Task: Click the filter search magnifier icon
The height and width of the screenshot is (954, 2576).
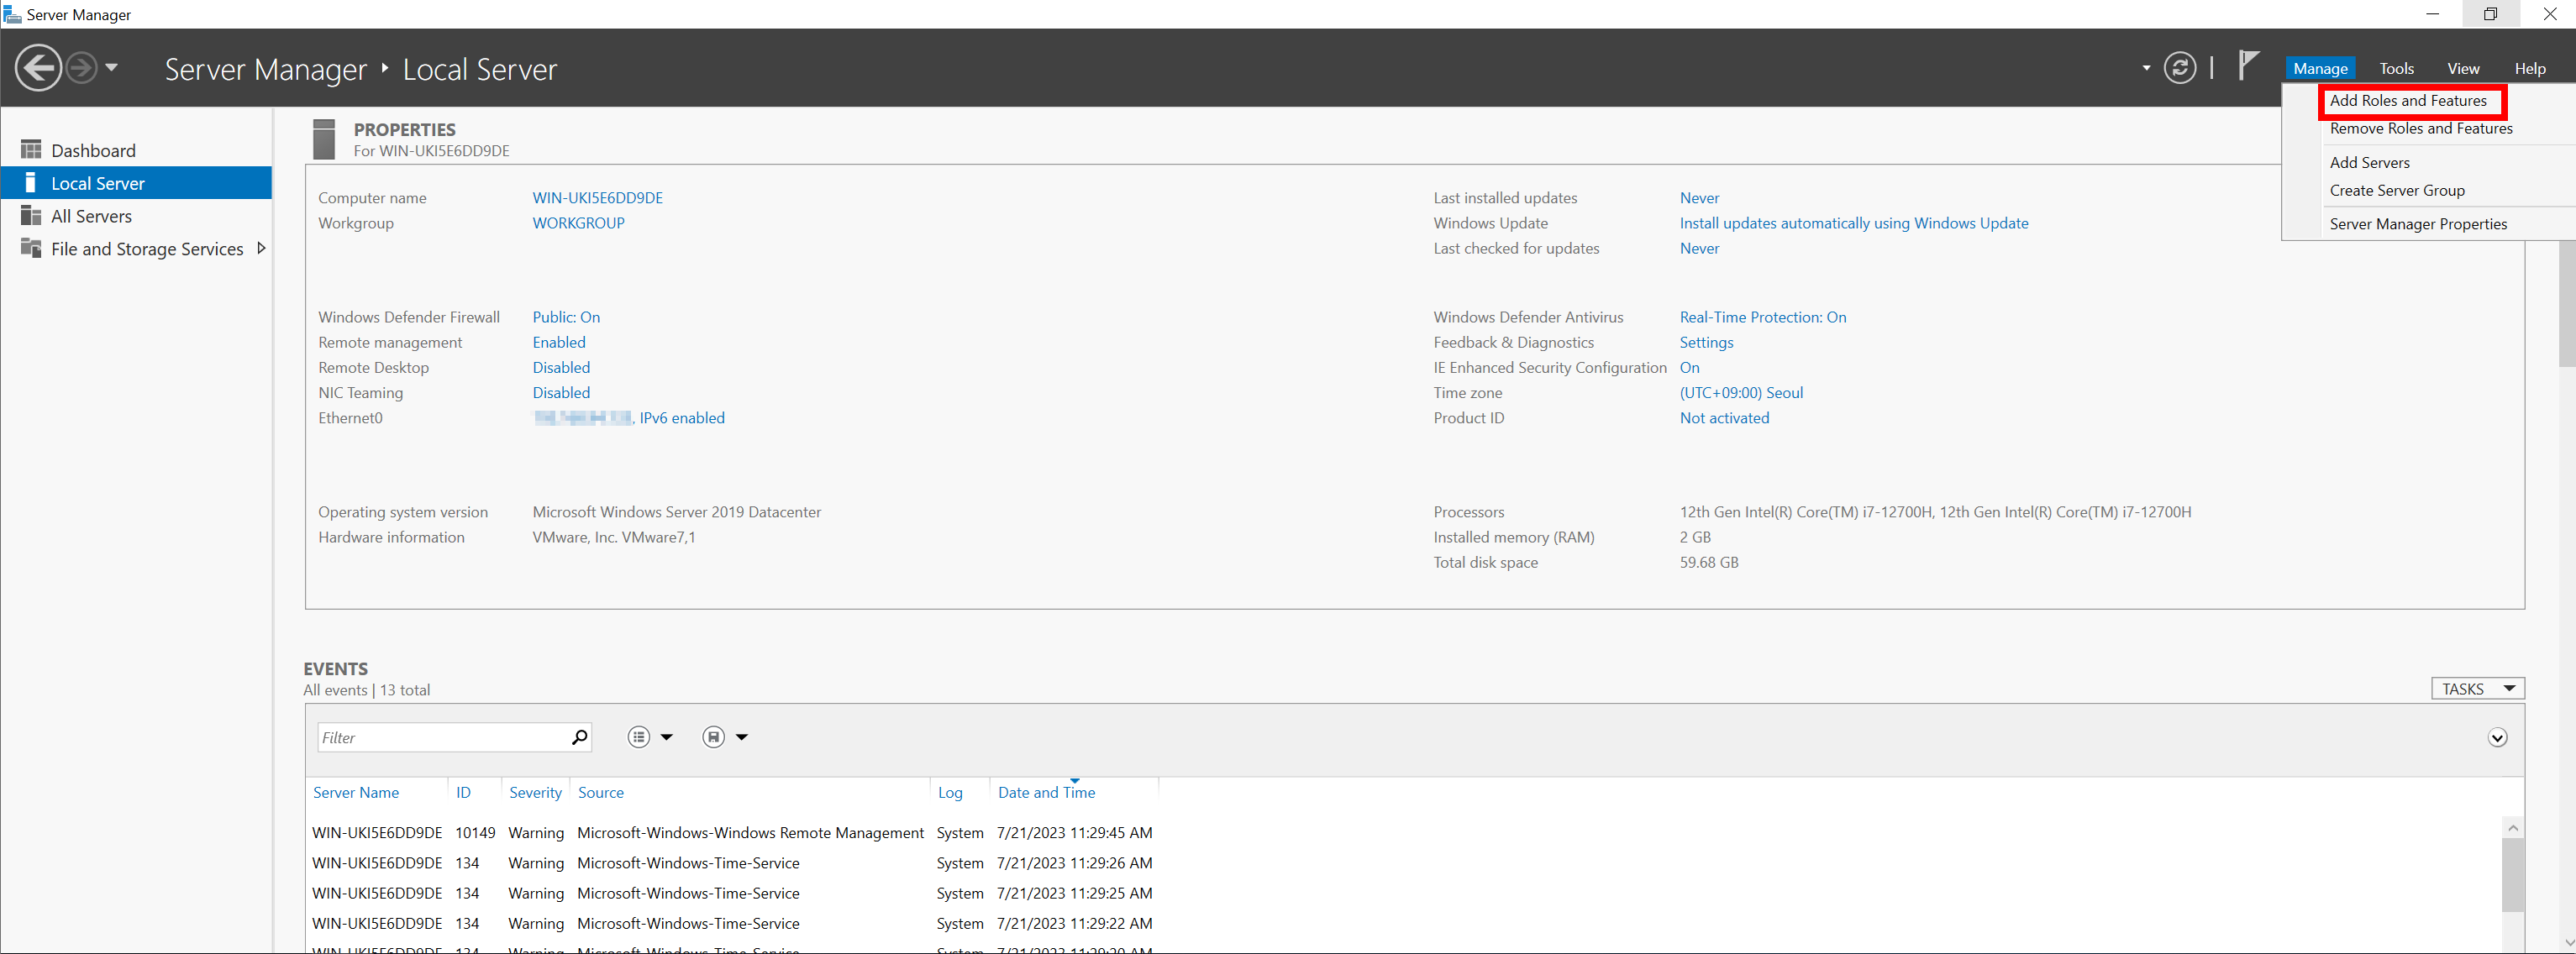Action: (579, 738)
